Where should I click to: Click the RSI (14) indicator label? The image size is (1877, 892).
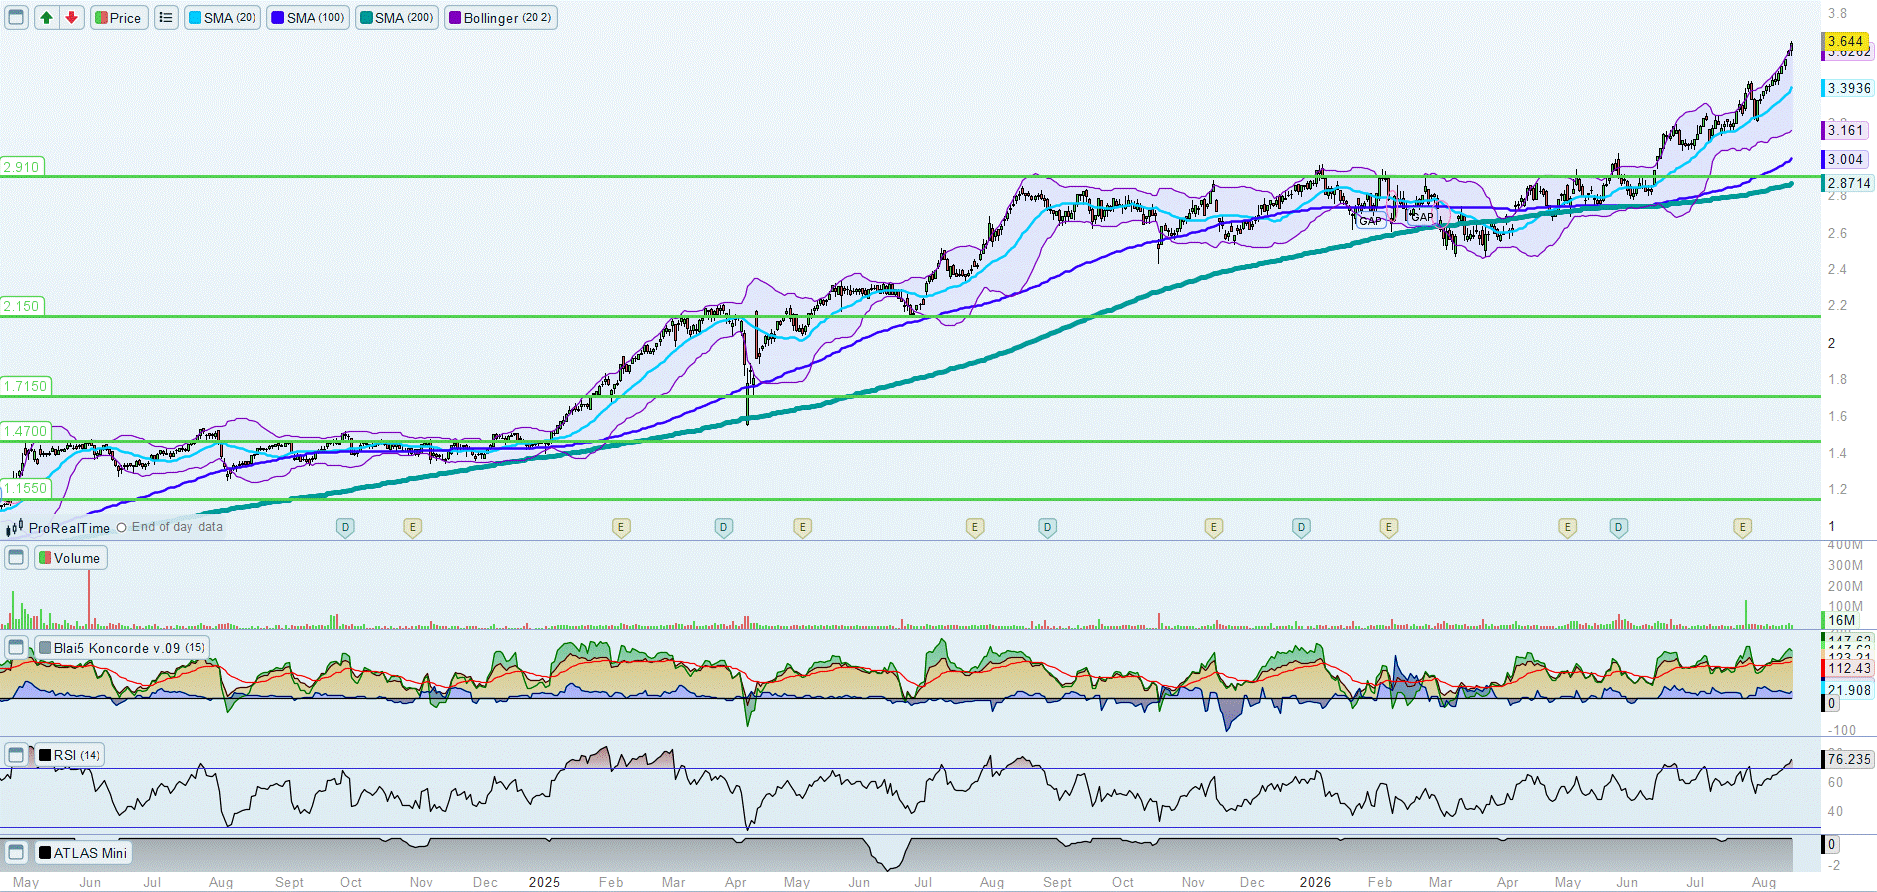69,755
